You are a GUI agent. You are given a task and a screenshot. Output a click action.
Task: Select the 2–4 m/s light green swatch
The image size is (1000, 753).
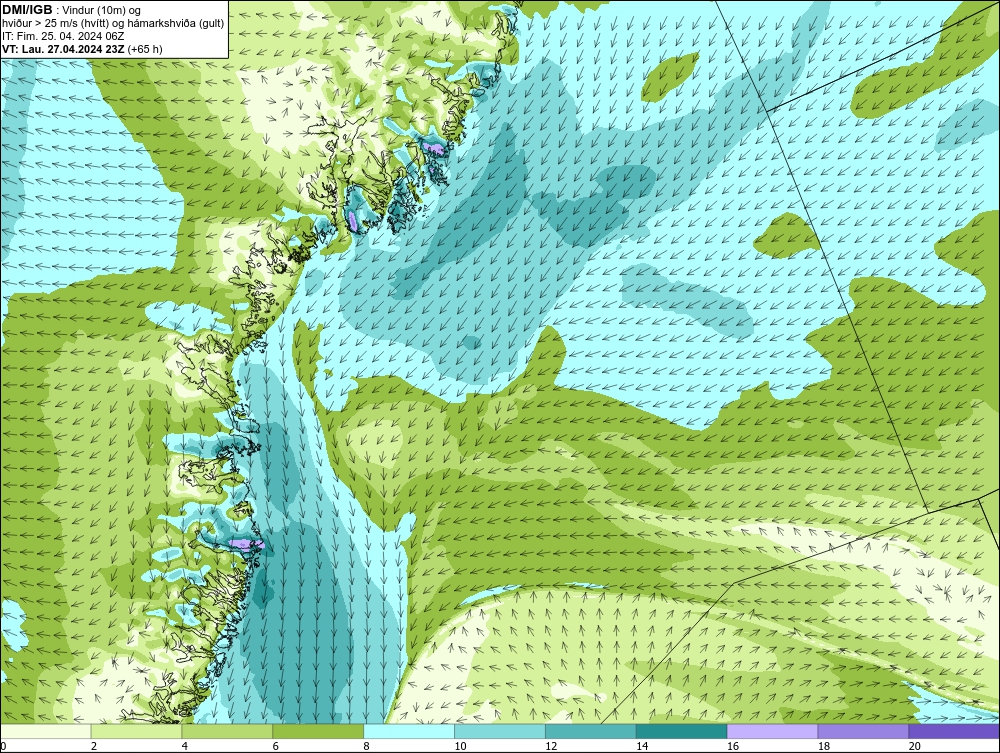(x=136, y=731)
